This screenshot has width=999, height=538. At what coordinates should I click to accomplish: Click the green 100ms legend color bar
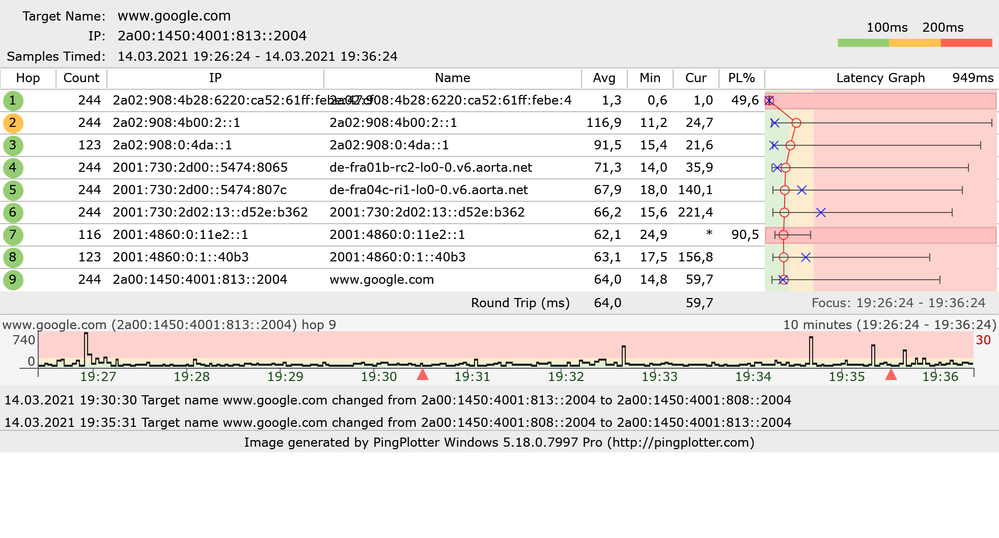click(x=863, y=43)
